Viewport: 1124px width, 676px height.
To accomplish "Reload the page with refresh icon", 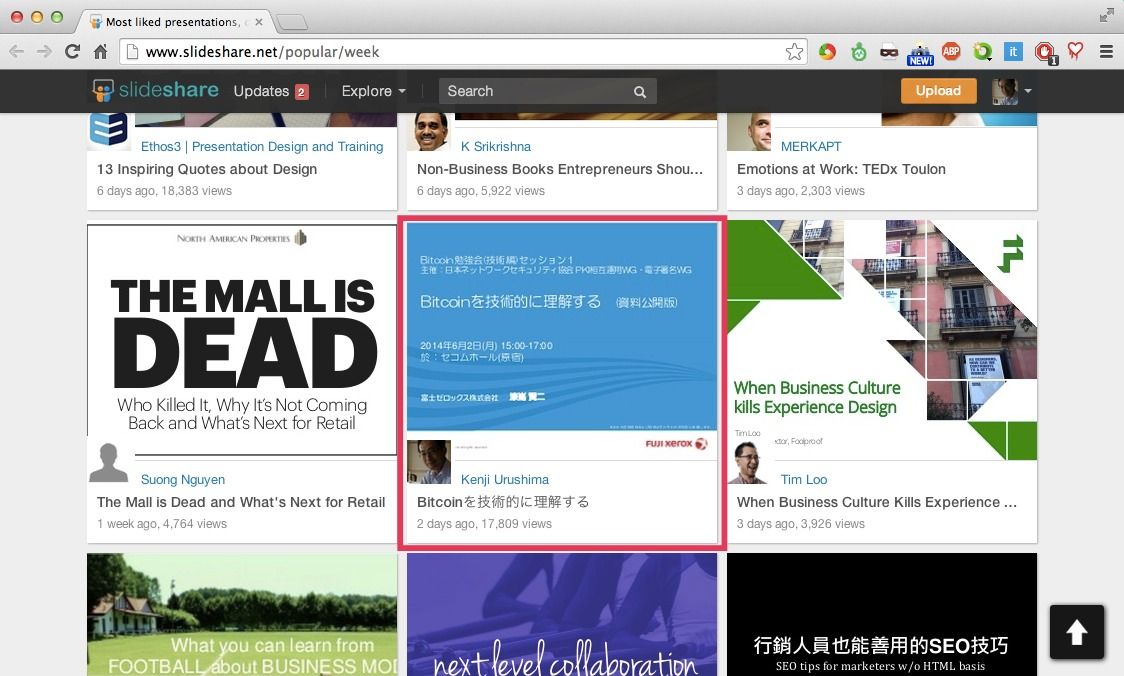I will (72, 52).
